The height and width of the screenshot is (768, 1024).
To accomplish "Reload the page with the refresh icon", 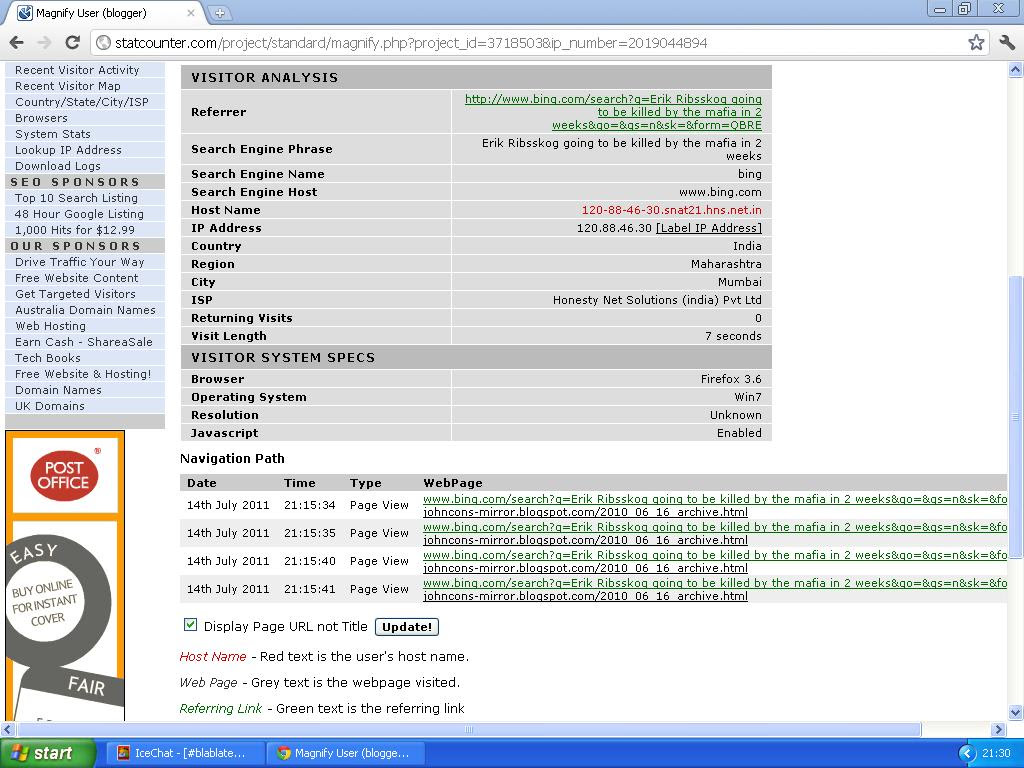I will 72,43.
